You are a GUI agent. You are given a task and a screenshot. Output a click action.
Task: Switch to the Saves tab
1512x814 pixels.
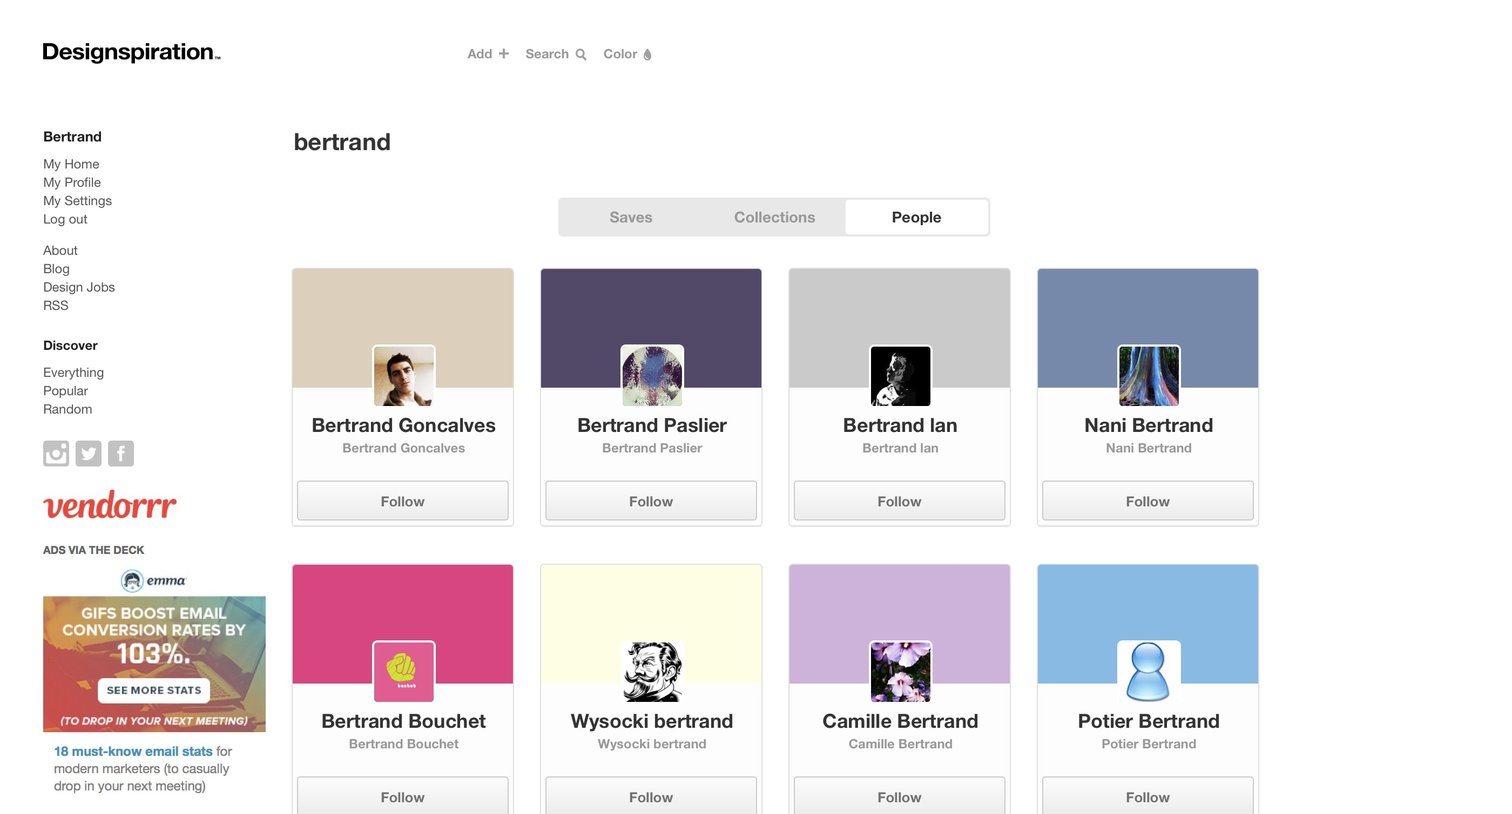631,217
